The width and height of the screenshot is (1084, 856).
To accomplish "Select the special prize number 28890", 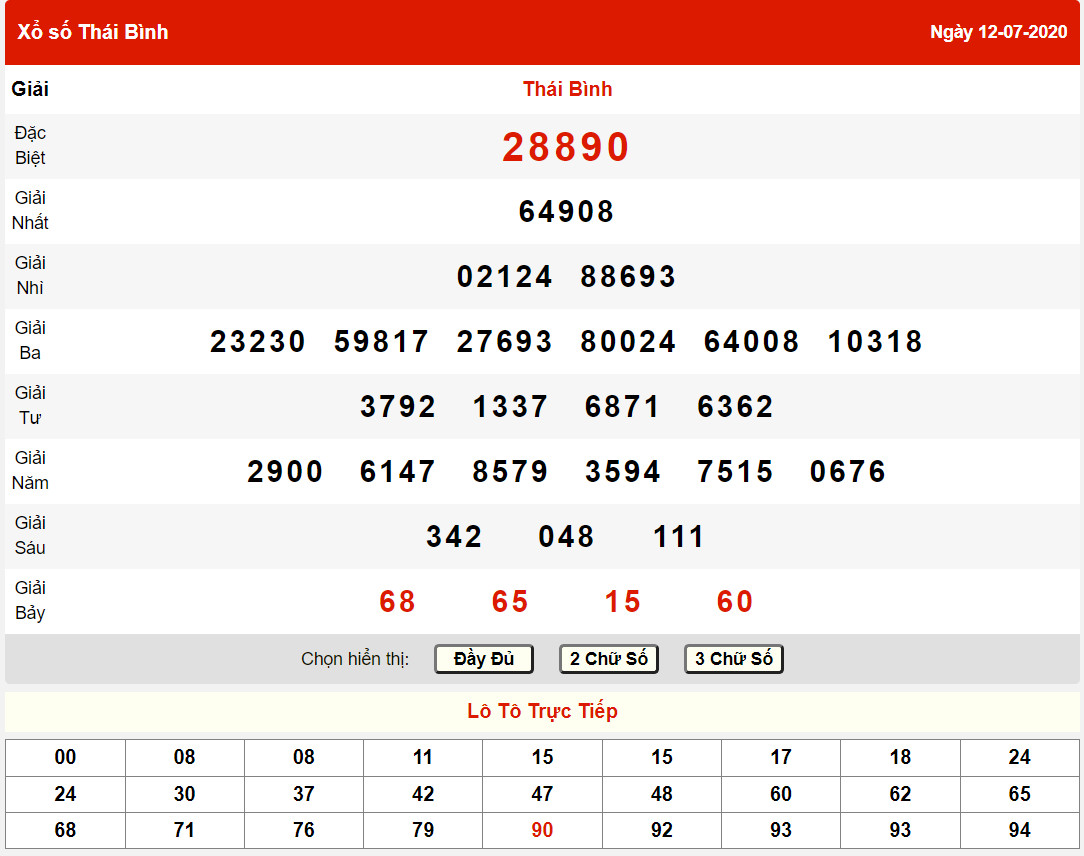I will point(566,147).
